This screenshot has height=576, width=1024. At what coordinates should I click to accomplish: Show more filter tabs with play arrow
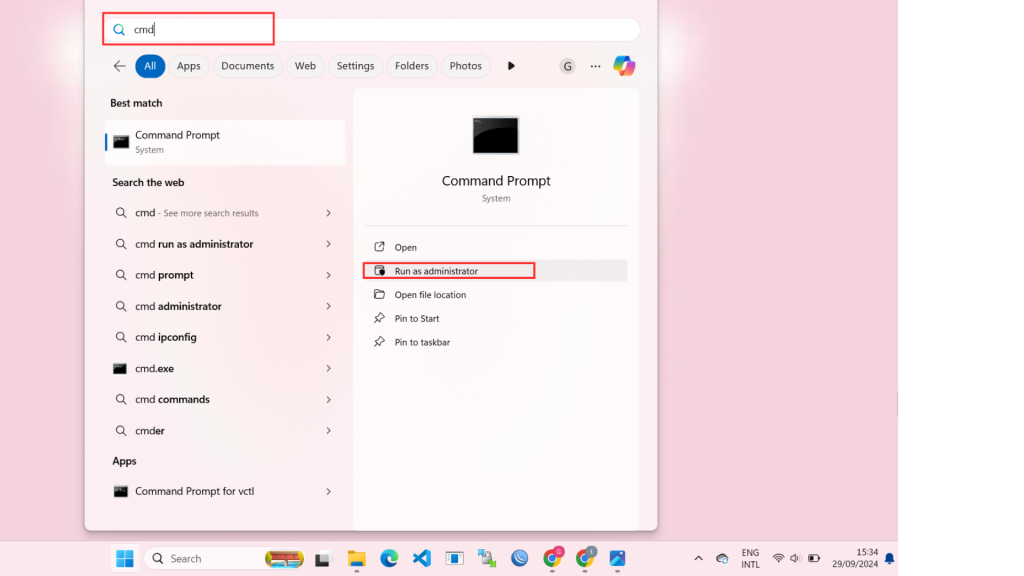coord(511,66)
